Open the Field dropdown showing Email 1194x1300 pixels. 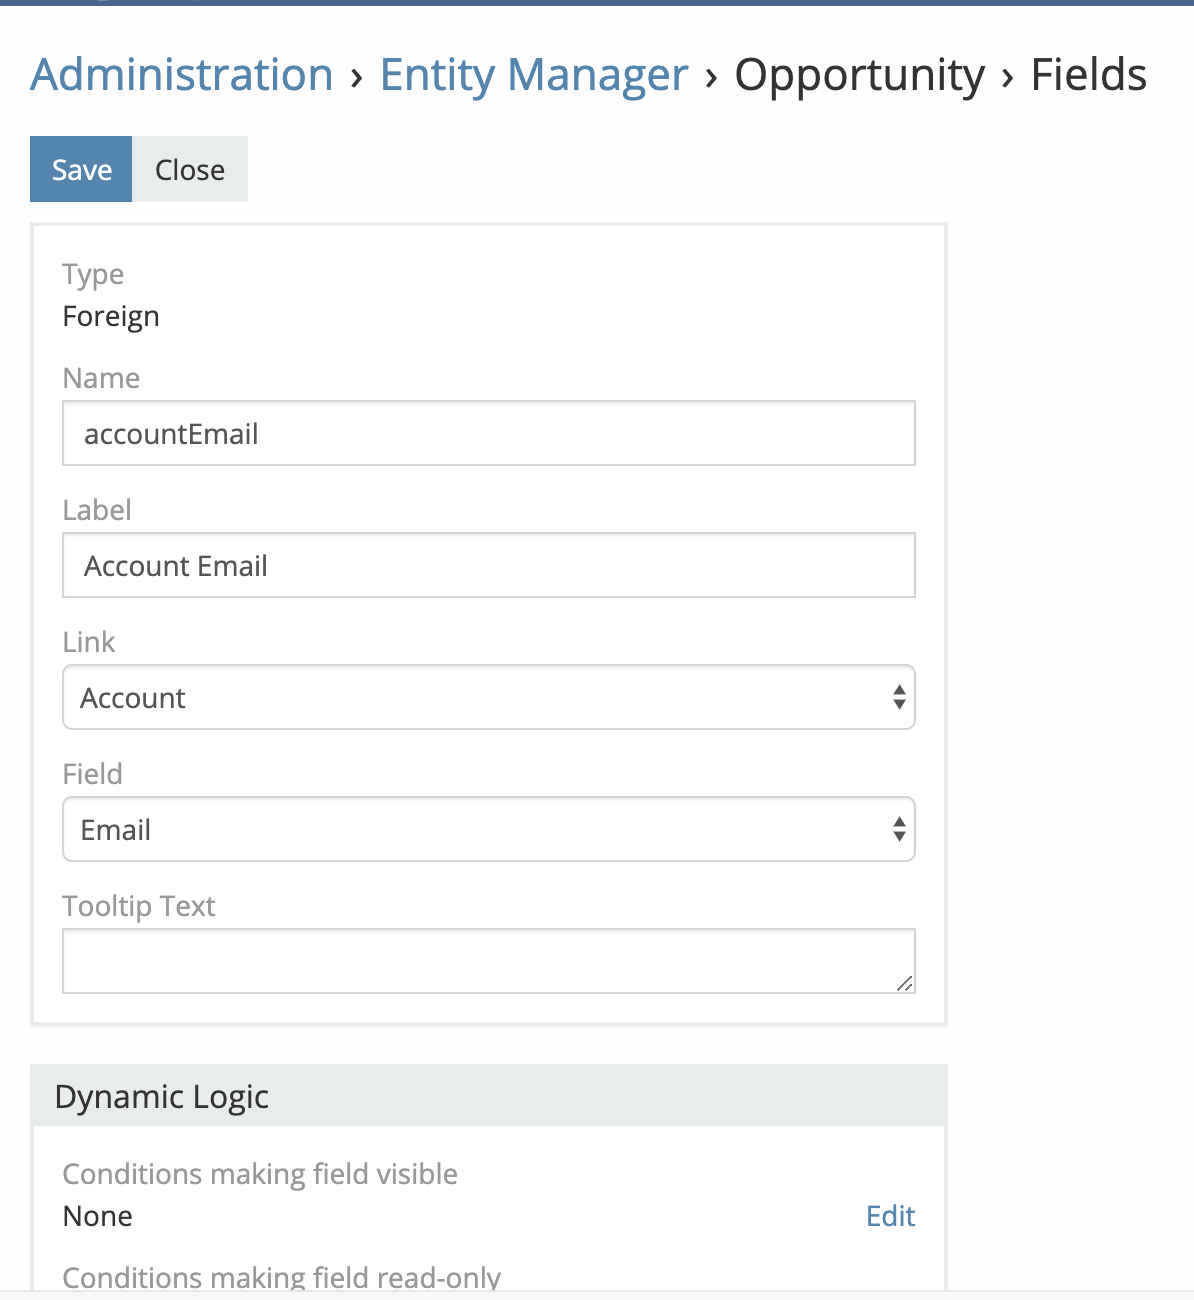click(488, 830)
